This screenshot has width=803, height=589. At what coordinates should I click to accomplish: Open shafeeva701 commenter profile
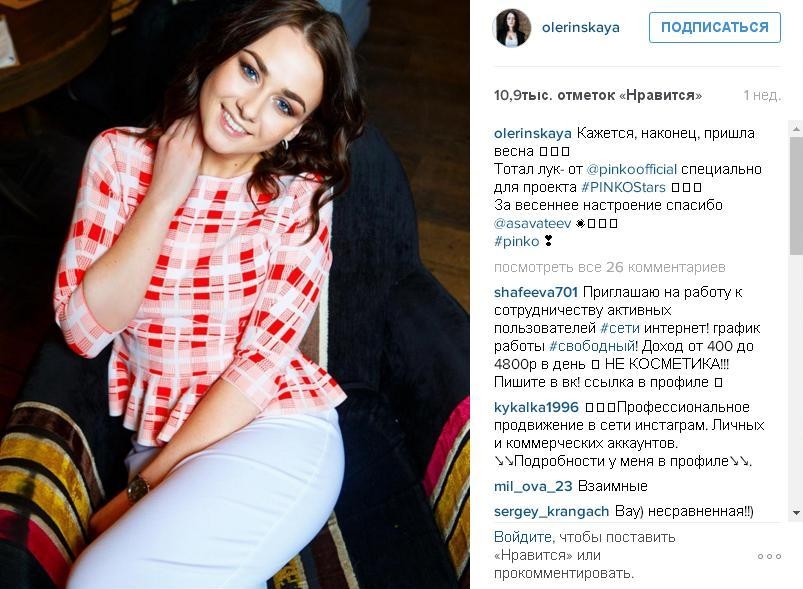536,292
